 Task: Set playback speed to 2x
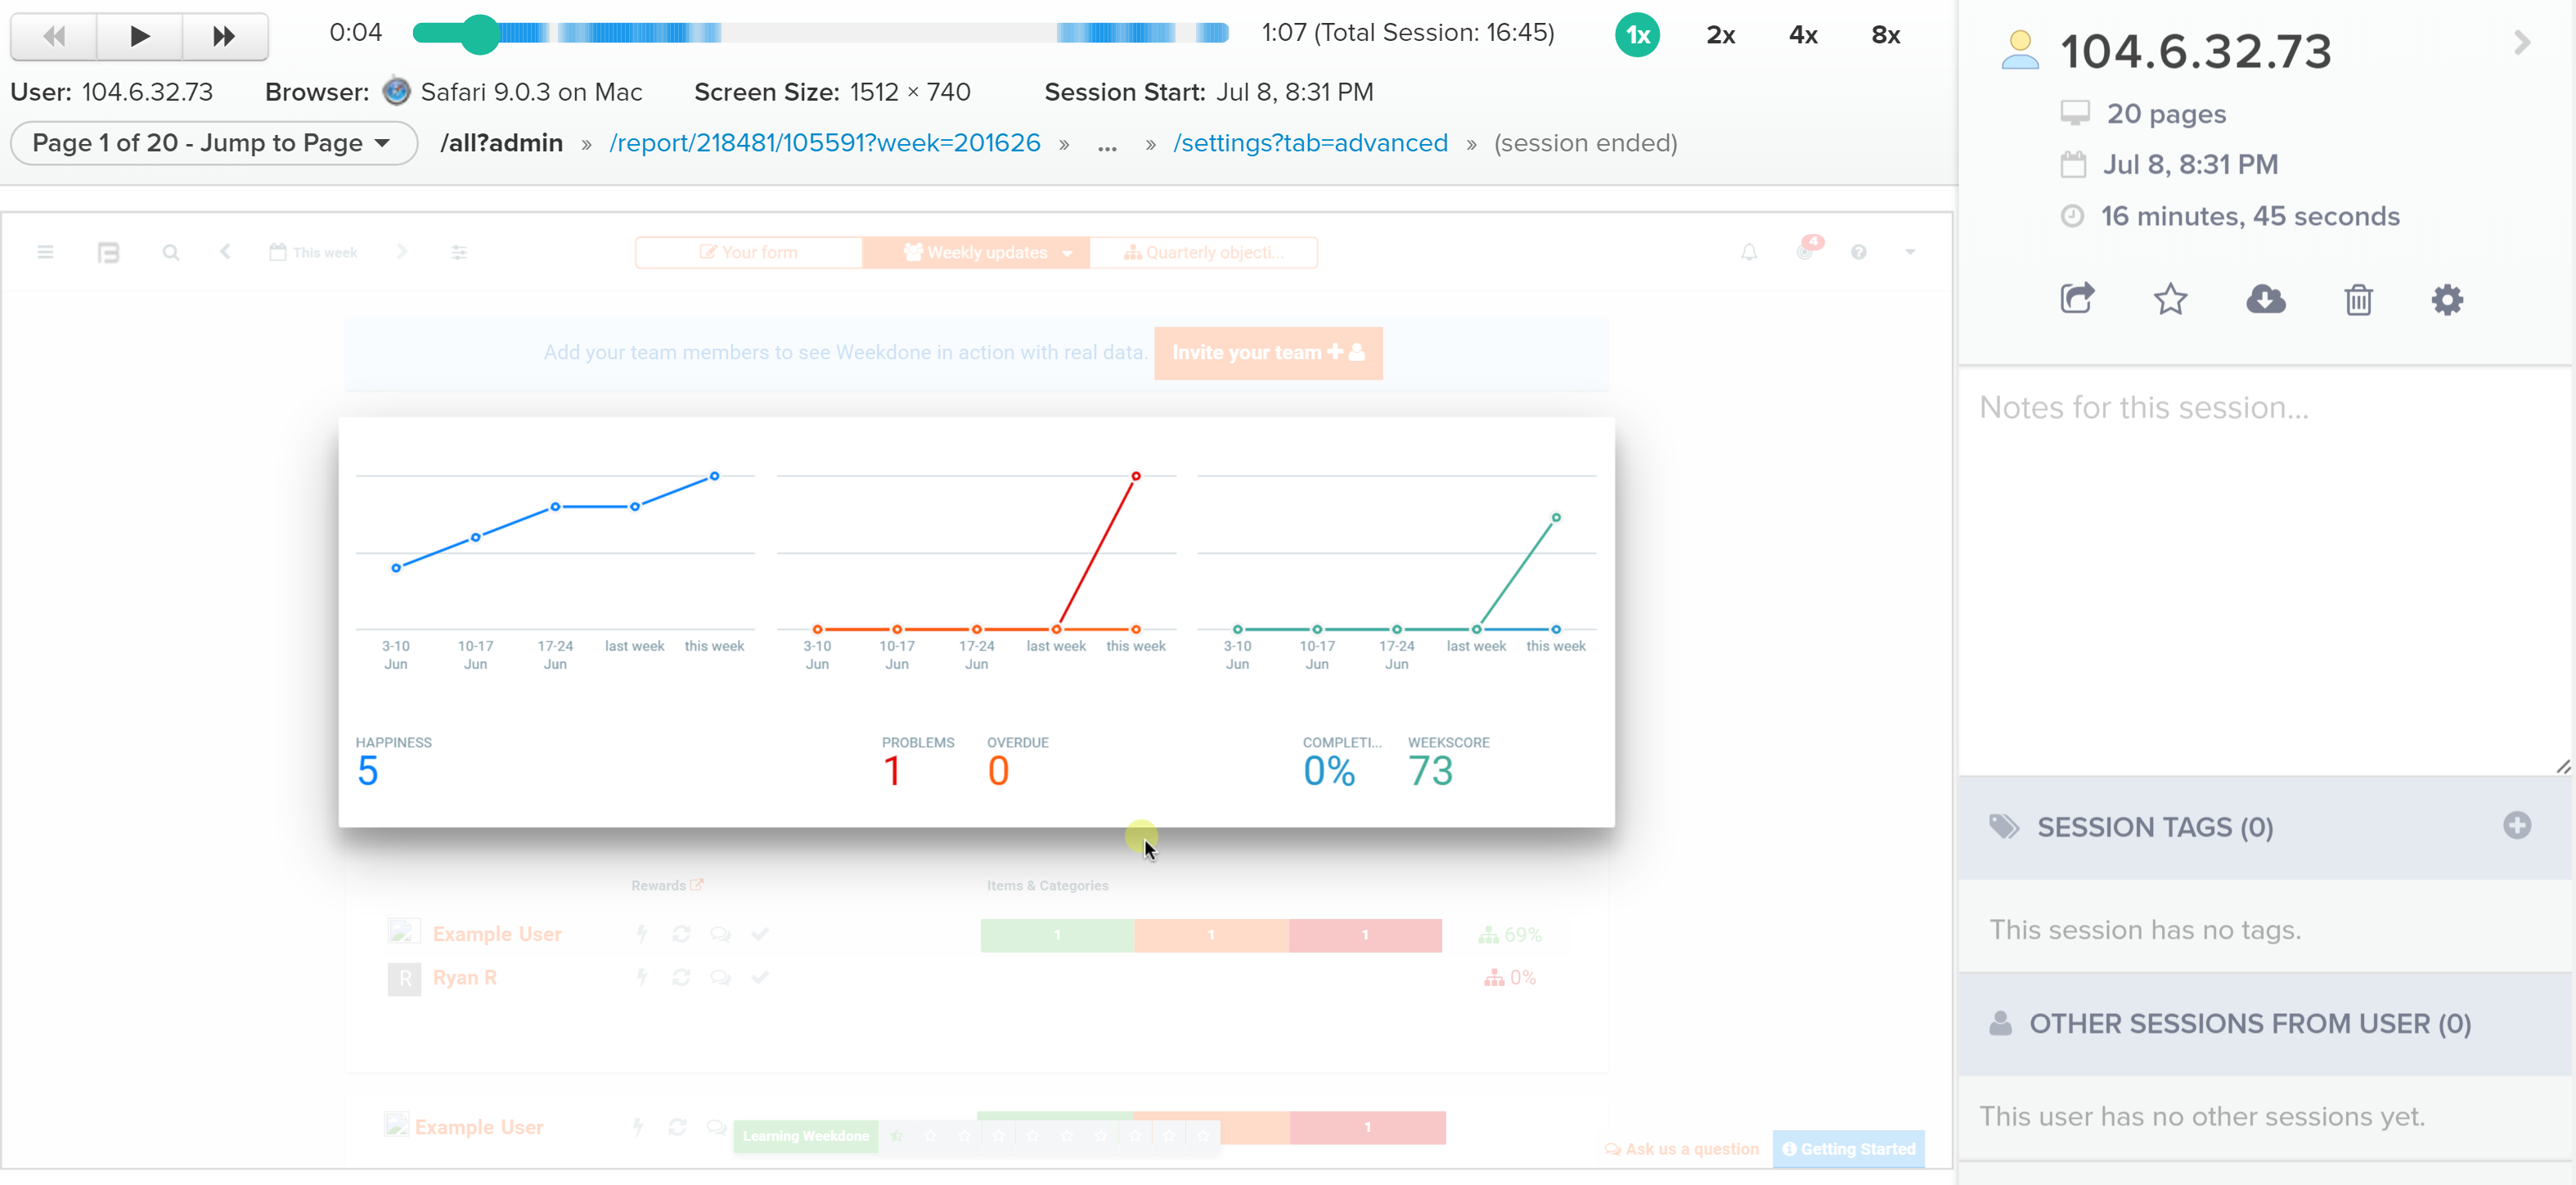1720,35
